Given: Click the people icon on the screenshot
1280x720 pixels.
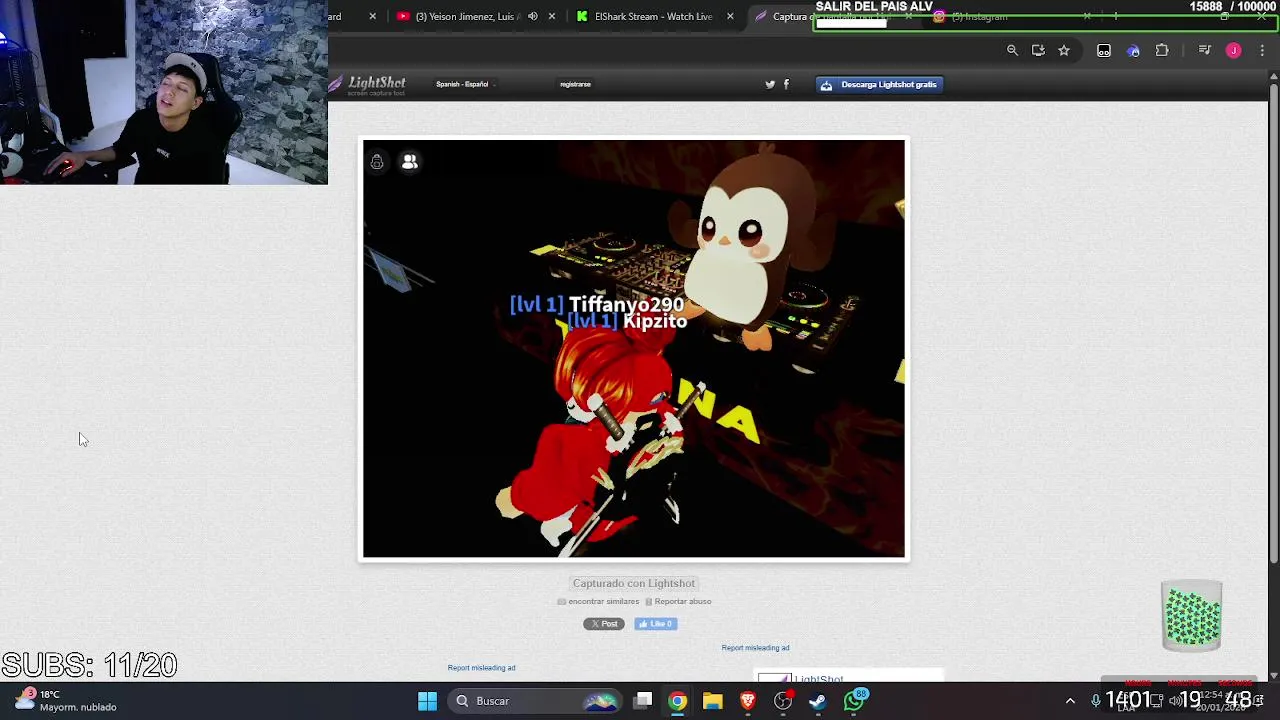Looking at the screenshot, I should click(x=409, y=162).
